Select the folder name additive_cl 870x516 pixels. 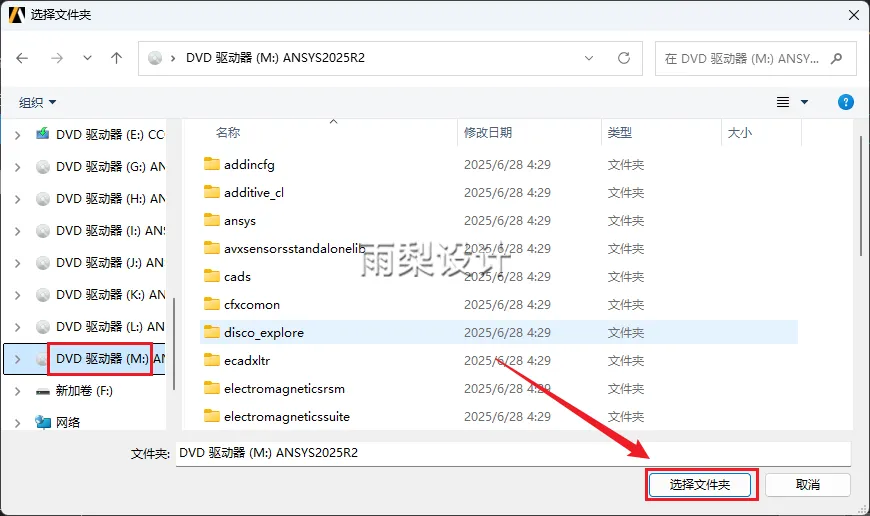point(254,193)
